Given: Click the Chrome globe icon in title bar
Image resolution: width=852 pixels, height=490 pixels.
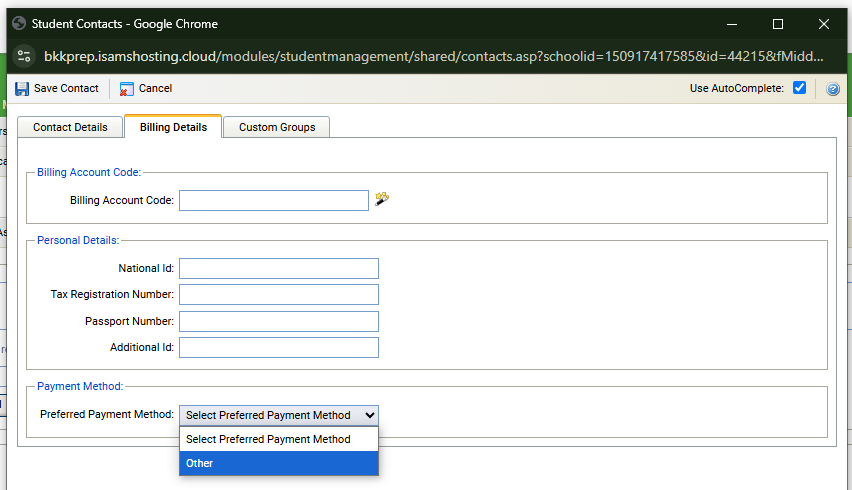Looking at the screenshot, I should pos(19,23).
